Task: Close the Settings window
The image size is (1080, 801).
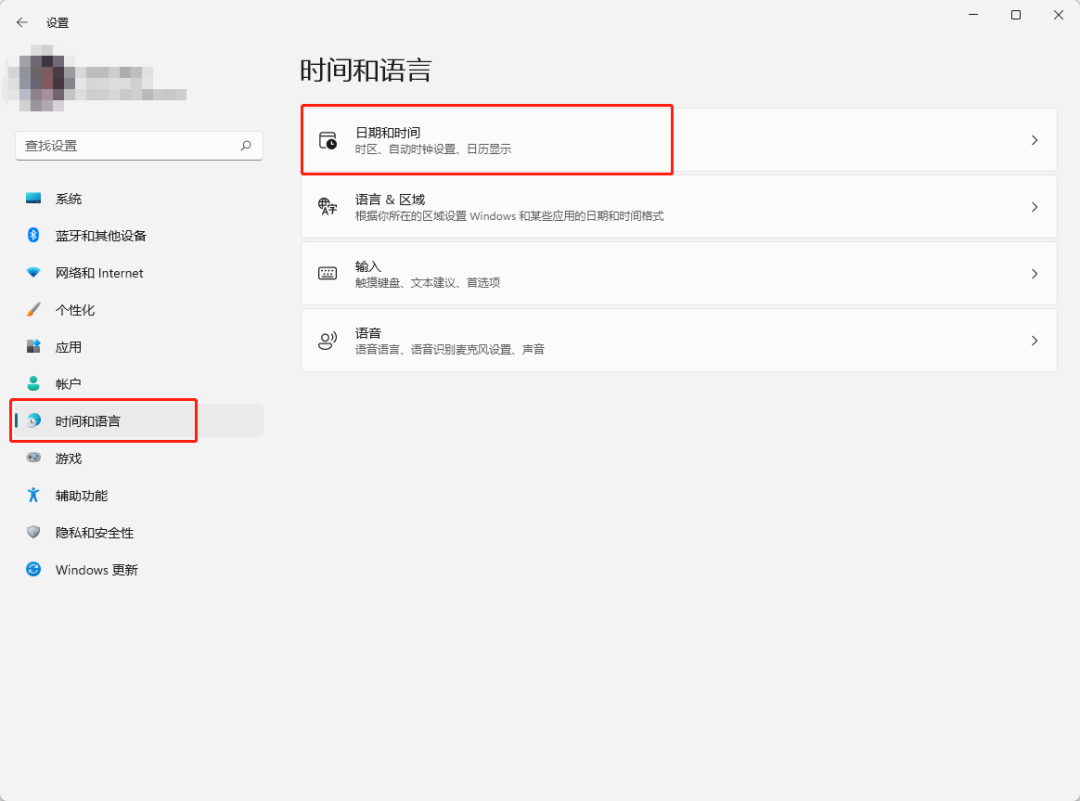Action: point(1059,14)
